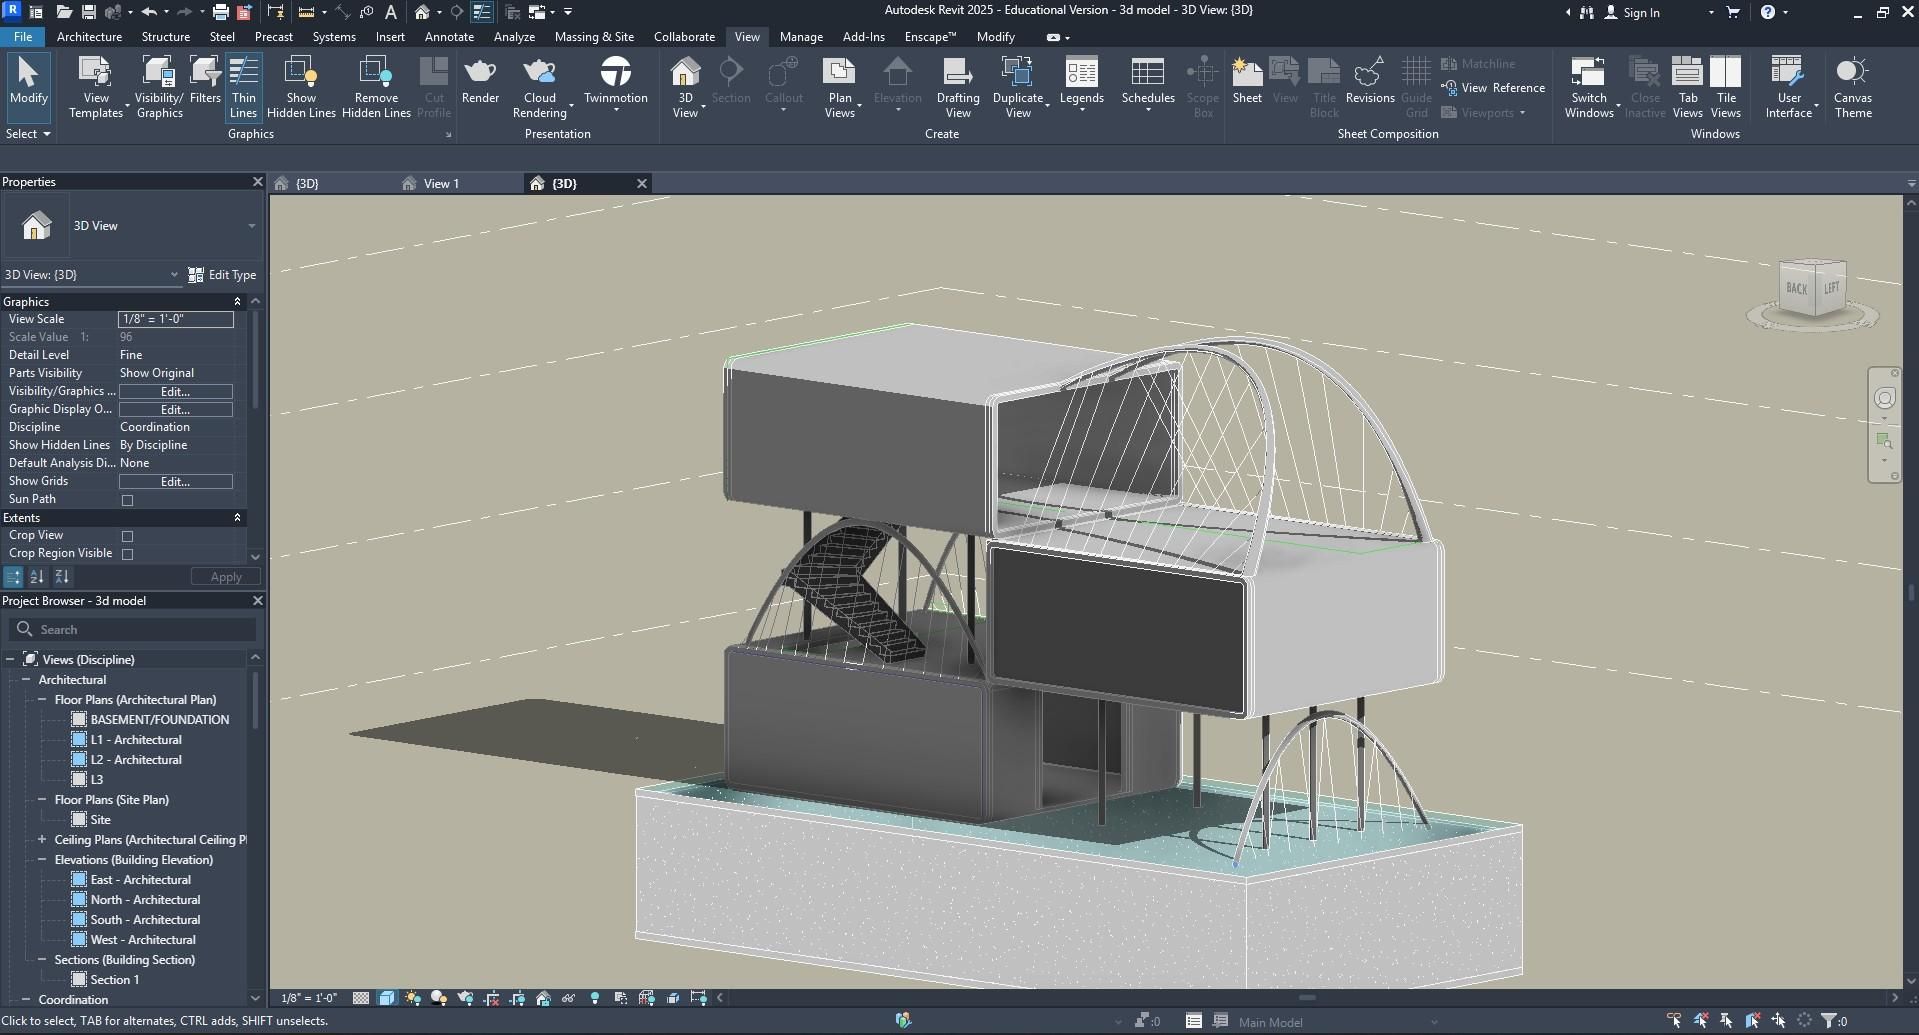Open the Architecture ribbon tab

89,37
